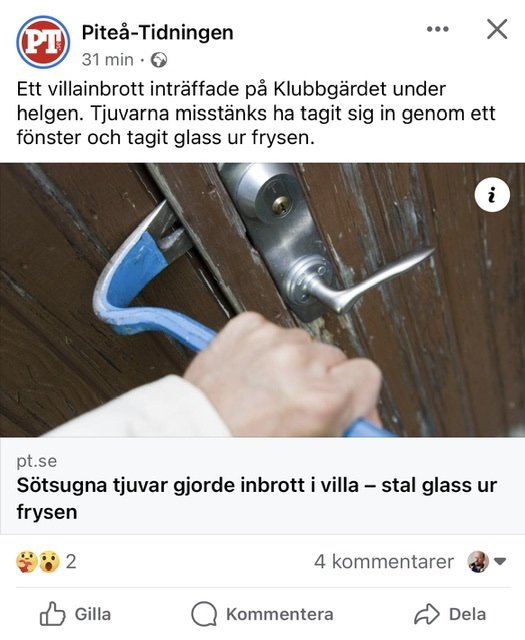Open the headline "Sötsugna tjuvar gjorde inbrott"
The width and height of the screenshot is (525, 640).
(256, 498)
